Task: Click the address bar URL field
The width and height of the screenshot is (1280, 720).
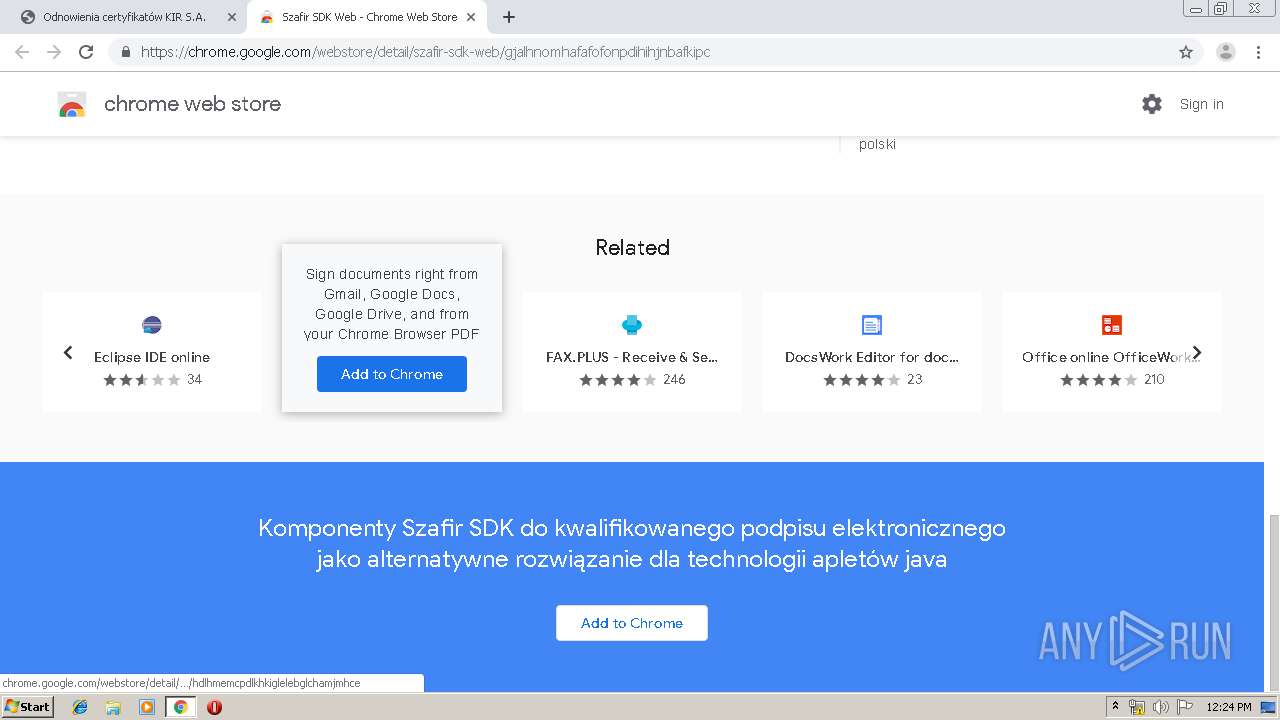Action: coord(640,52)
